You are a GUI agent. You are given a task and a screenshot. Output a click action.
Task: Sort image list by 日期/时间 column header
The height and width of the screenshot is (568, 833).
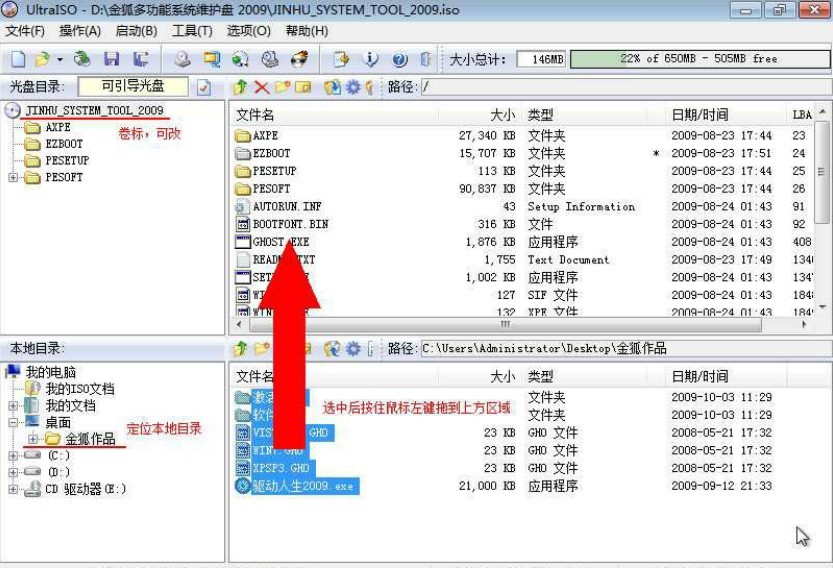(725, 115)
